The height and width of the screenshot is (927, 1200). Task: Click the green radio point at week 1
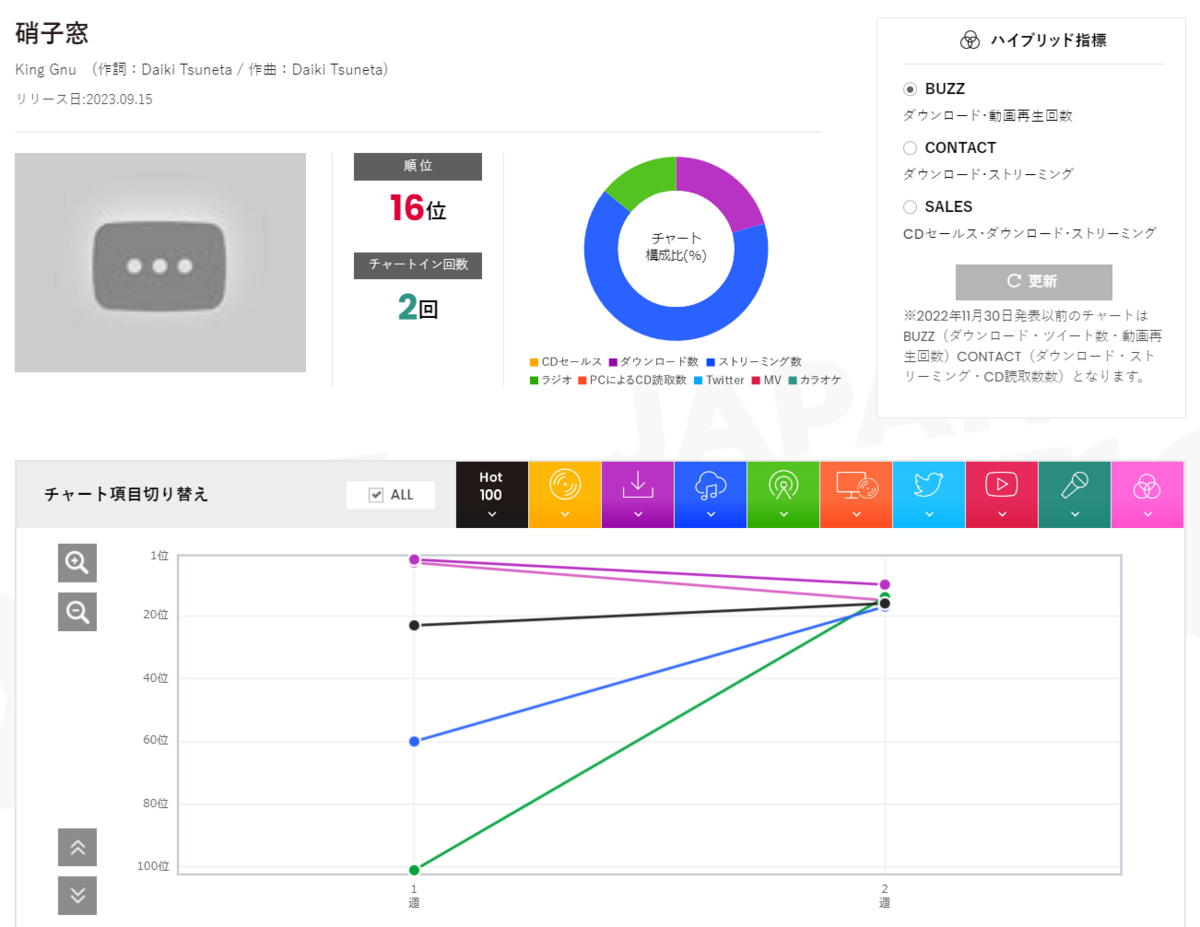tap(414, 869)
